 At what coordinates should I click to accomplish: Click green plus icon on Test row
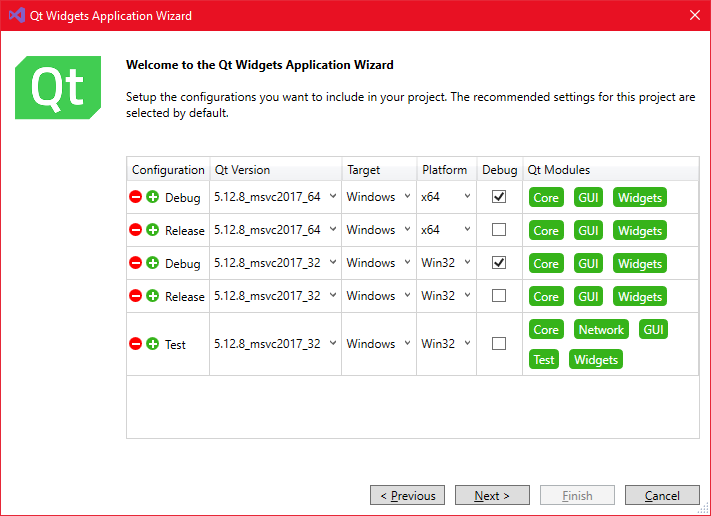(153, 344)
